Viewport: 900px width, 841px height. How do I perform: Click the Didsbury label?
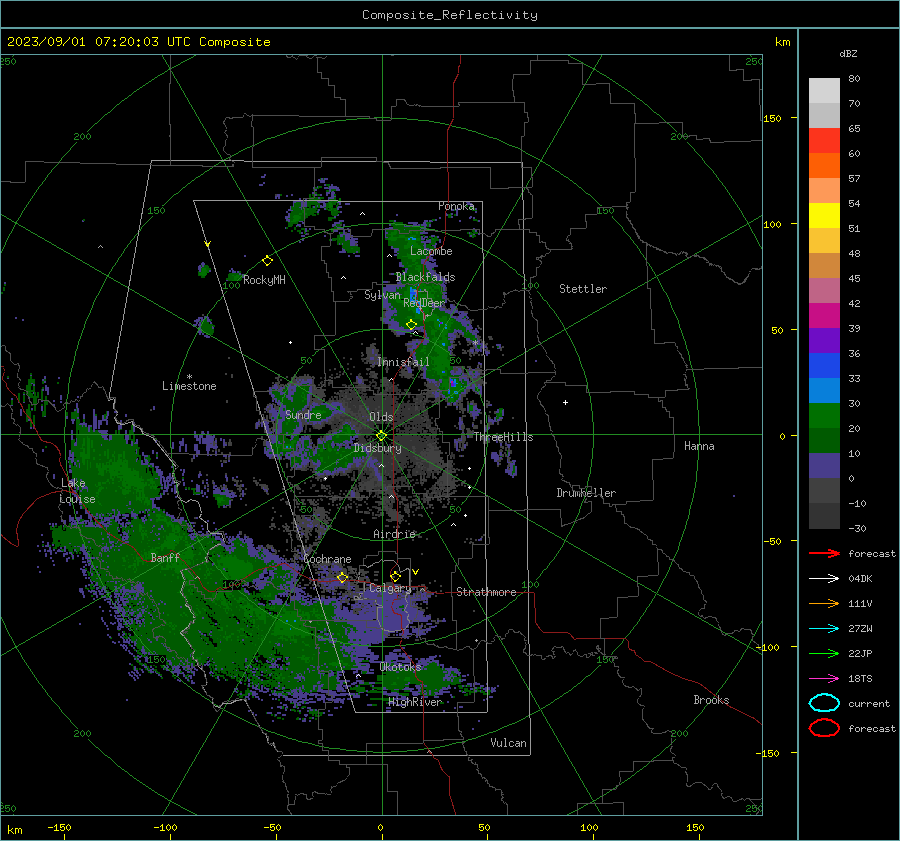click(377, 448)
